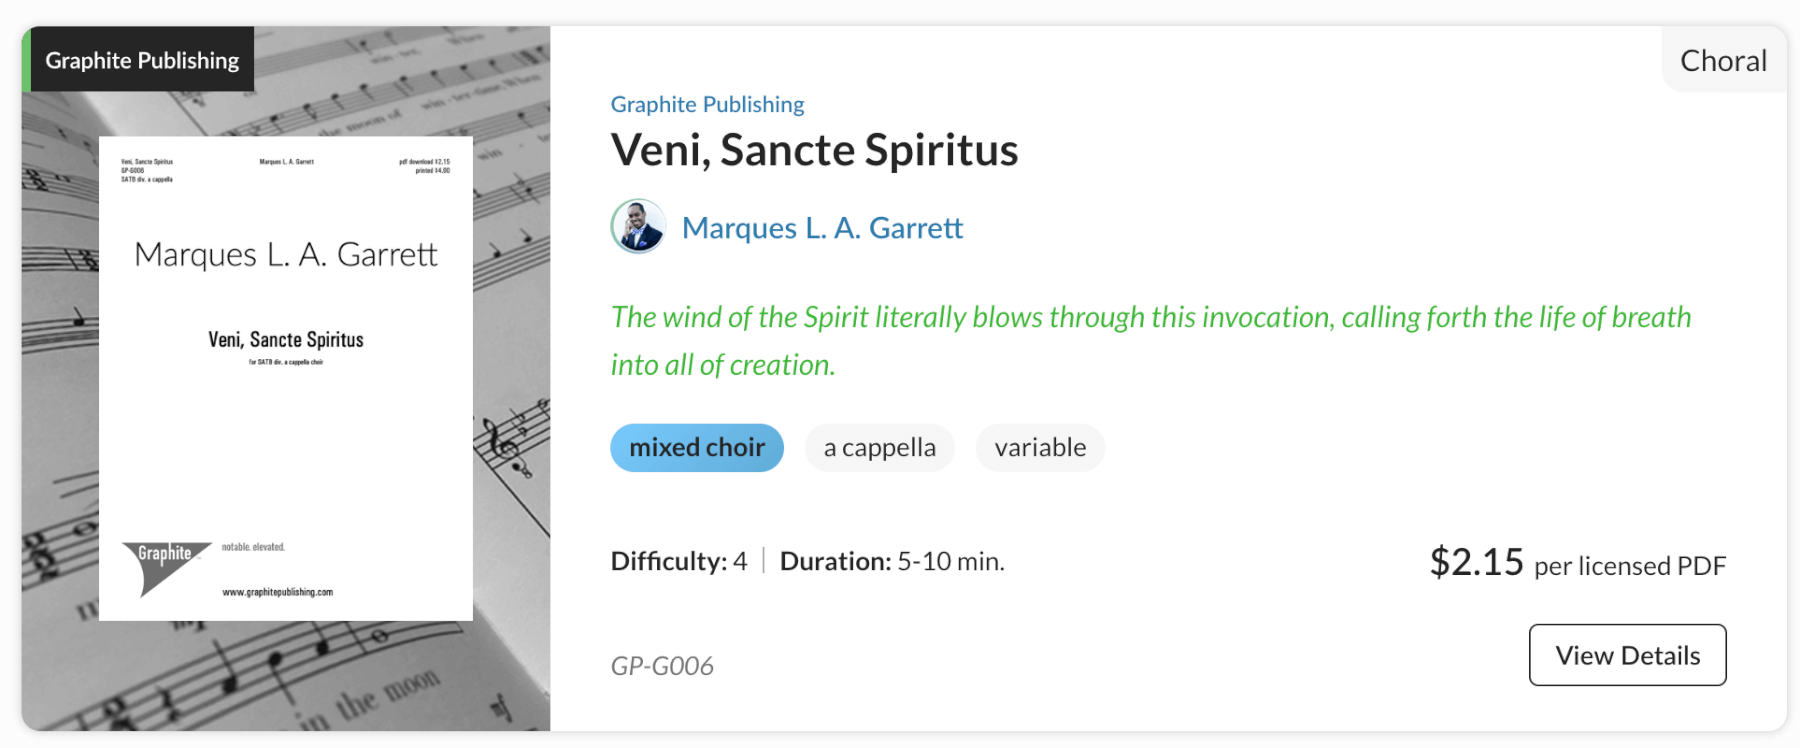Open the blue Graphite Publishing publisher link

click(707, 104)
